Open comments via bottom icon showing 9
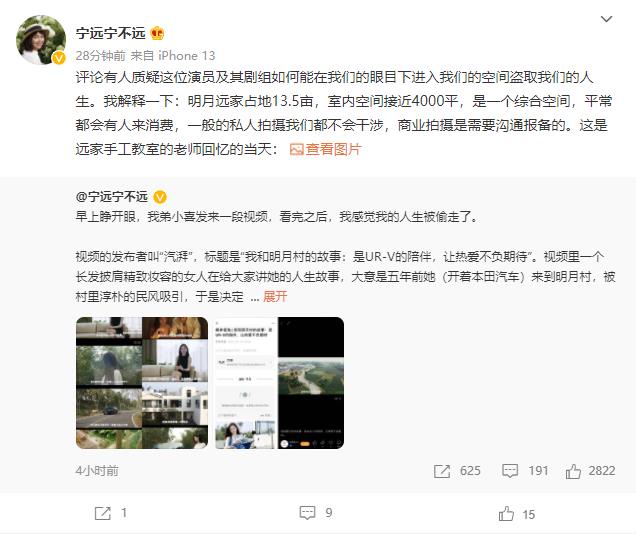Screen dimensions: 636x534 [307, 513]
